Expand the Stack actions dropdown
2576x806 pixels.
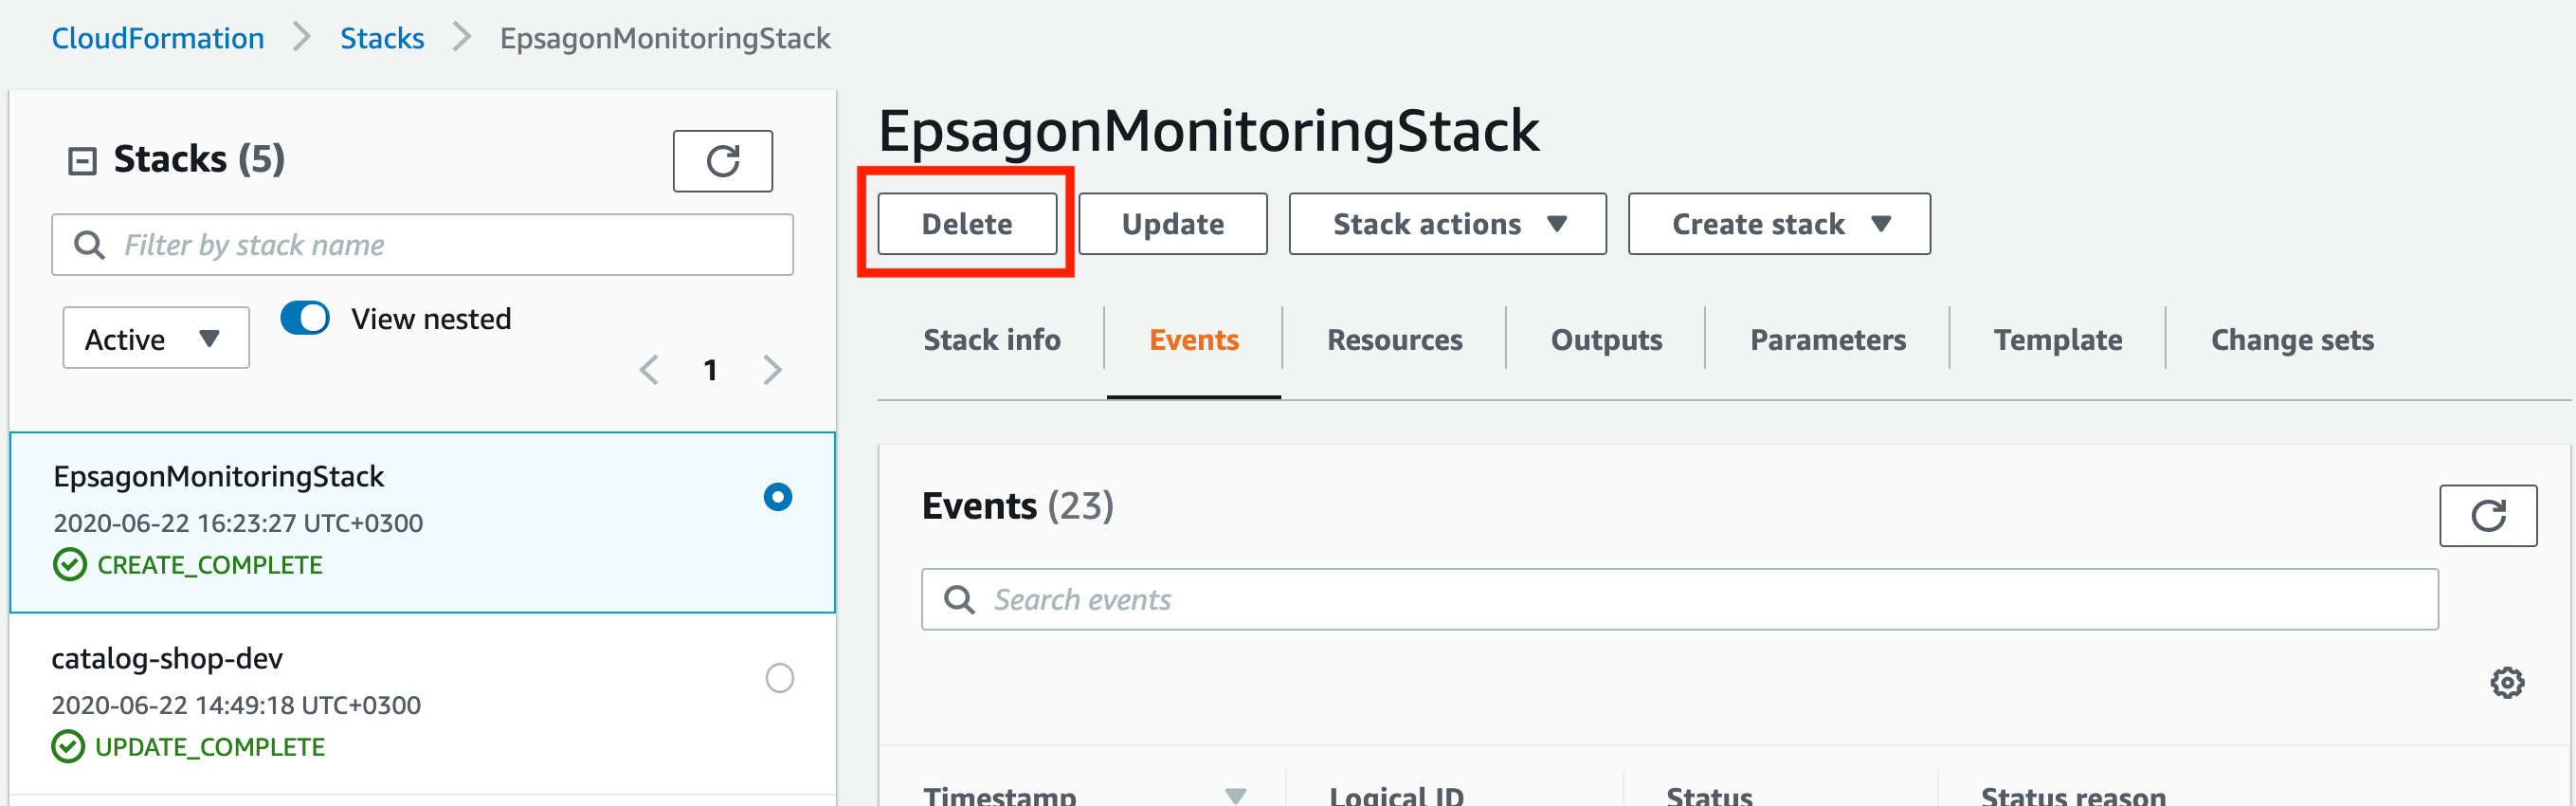pos(1447,224)
